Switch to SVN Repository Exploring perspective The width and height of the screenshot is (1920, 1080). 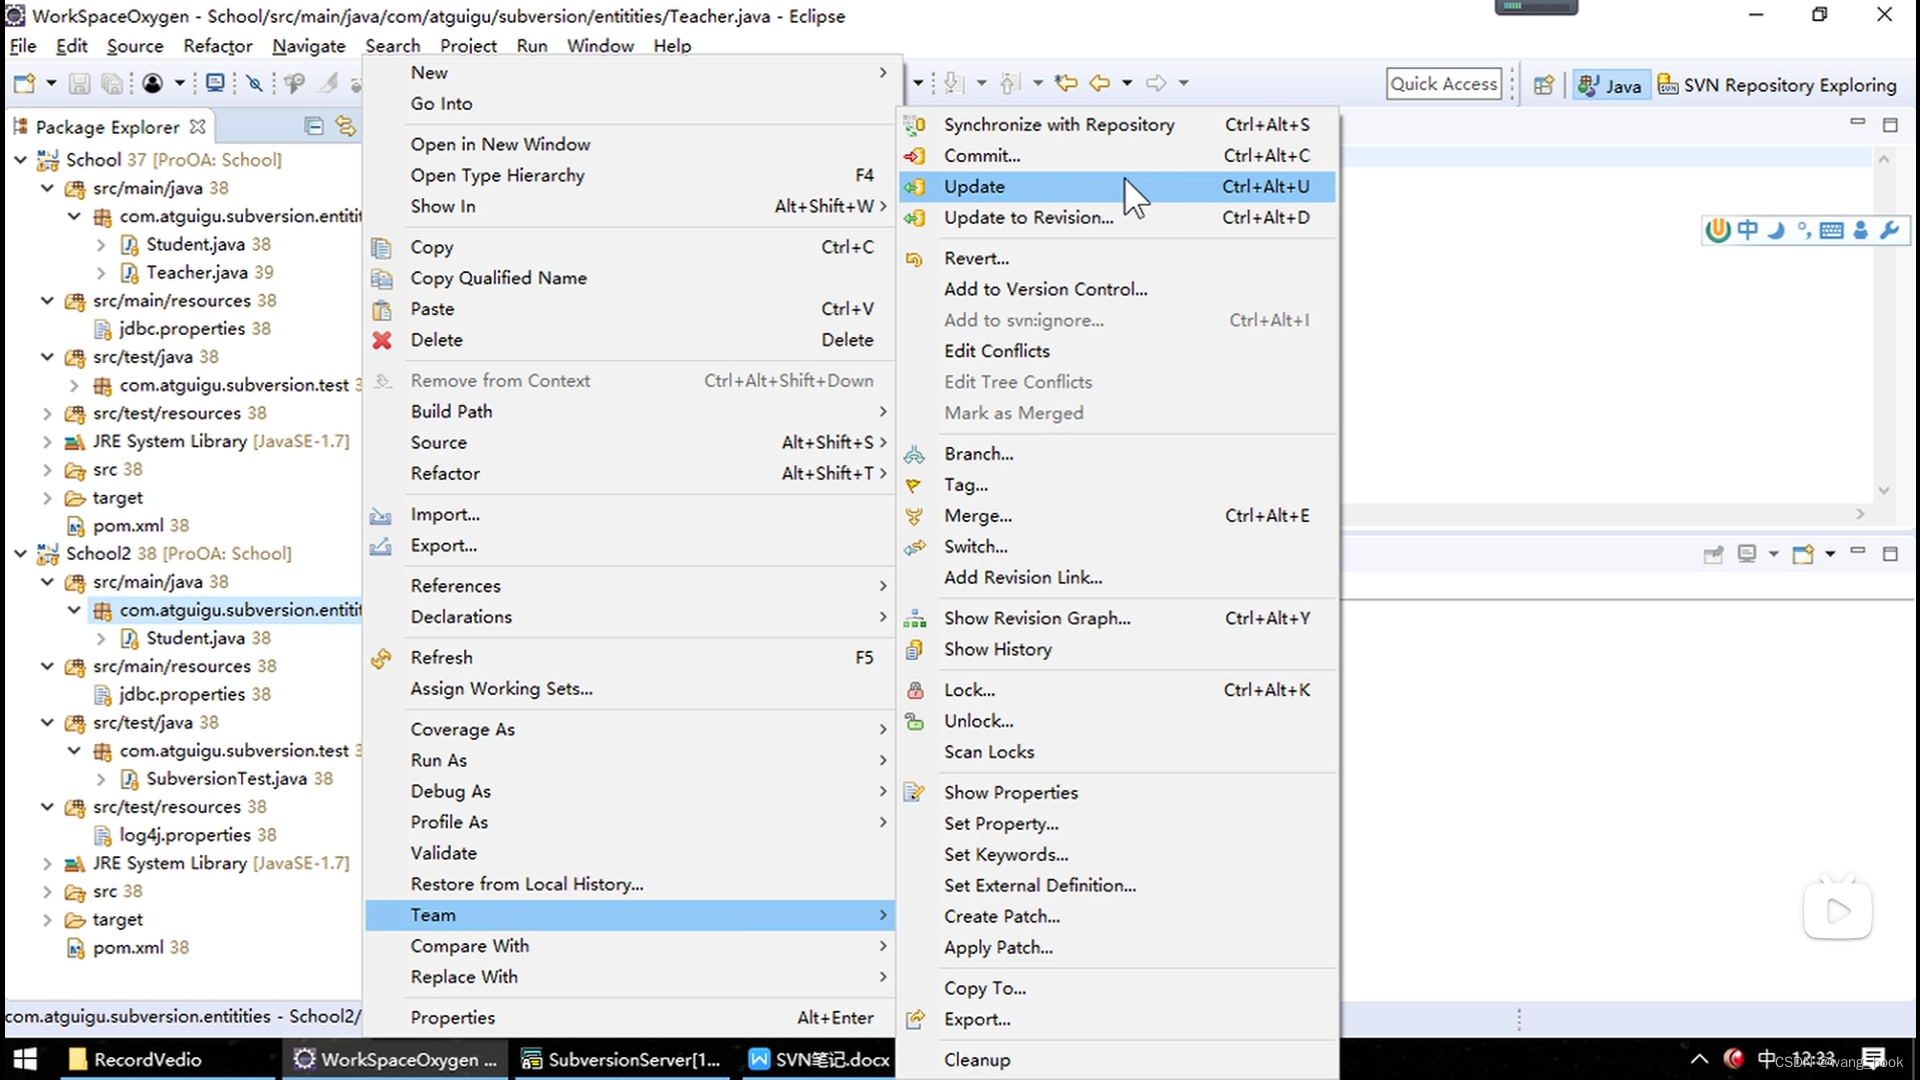1777,85
